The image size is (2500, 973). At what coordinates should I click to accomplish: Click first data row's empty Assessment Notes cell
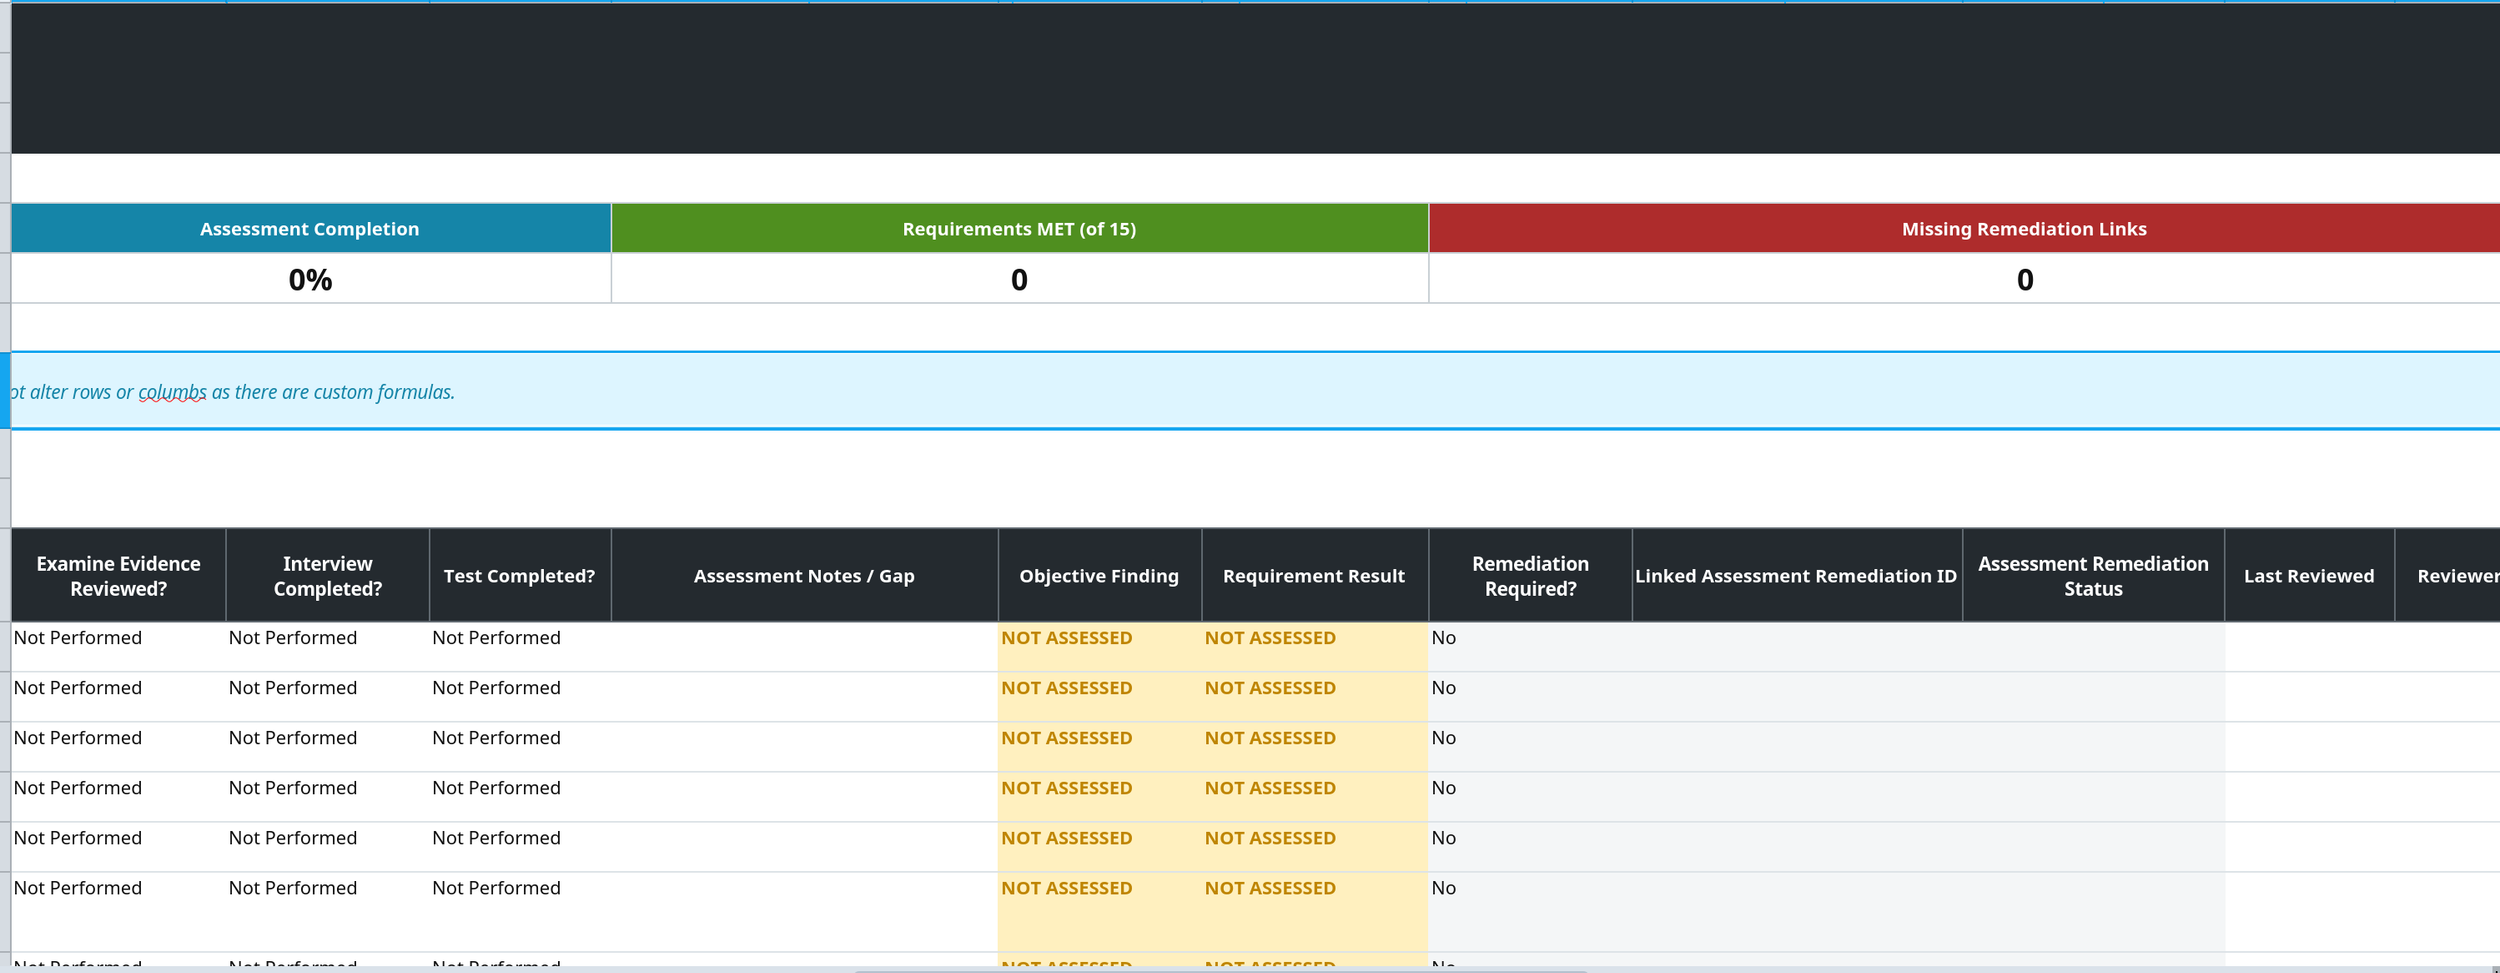coord(804,646)
